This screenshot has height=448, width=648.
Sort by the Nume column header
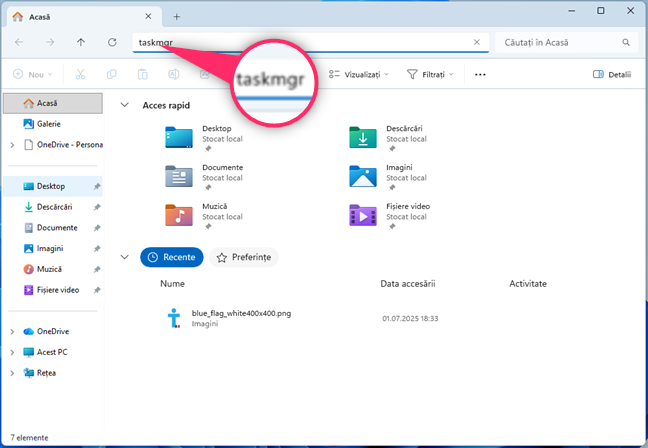coord(172,284)
